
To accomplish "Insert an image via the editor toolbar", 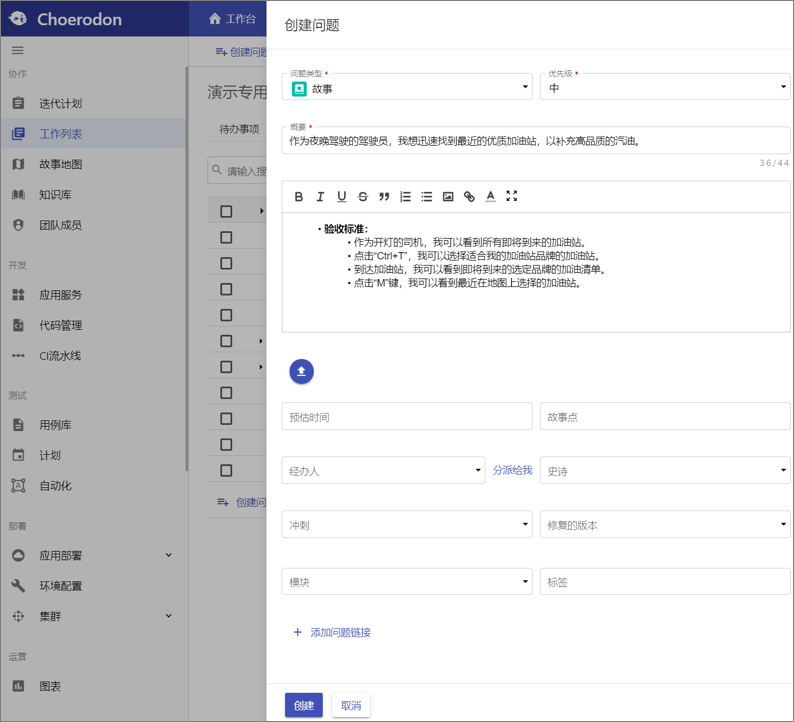I will coord(448,196).
